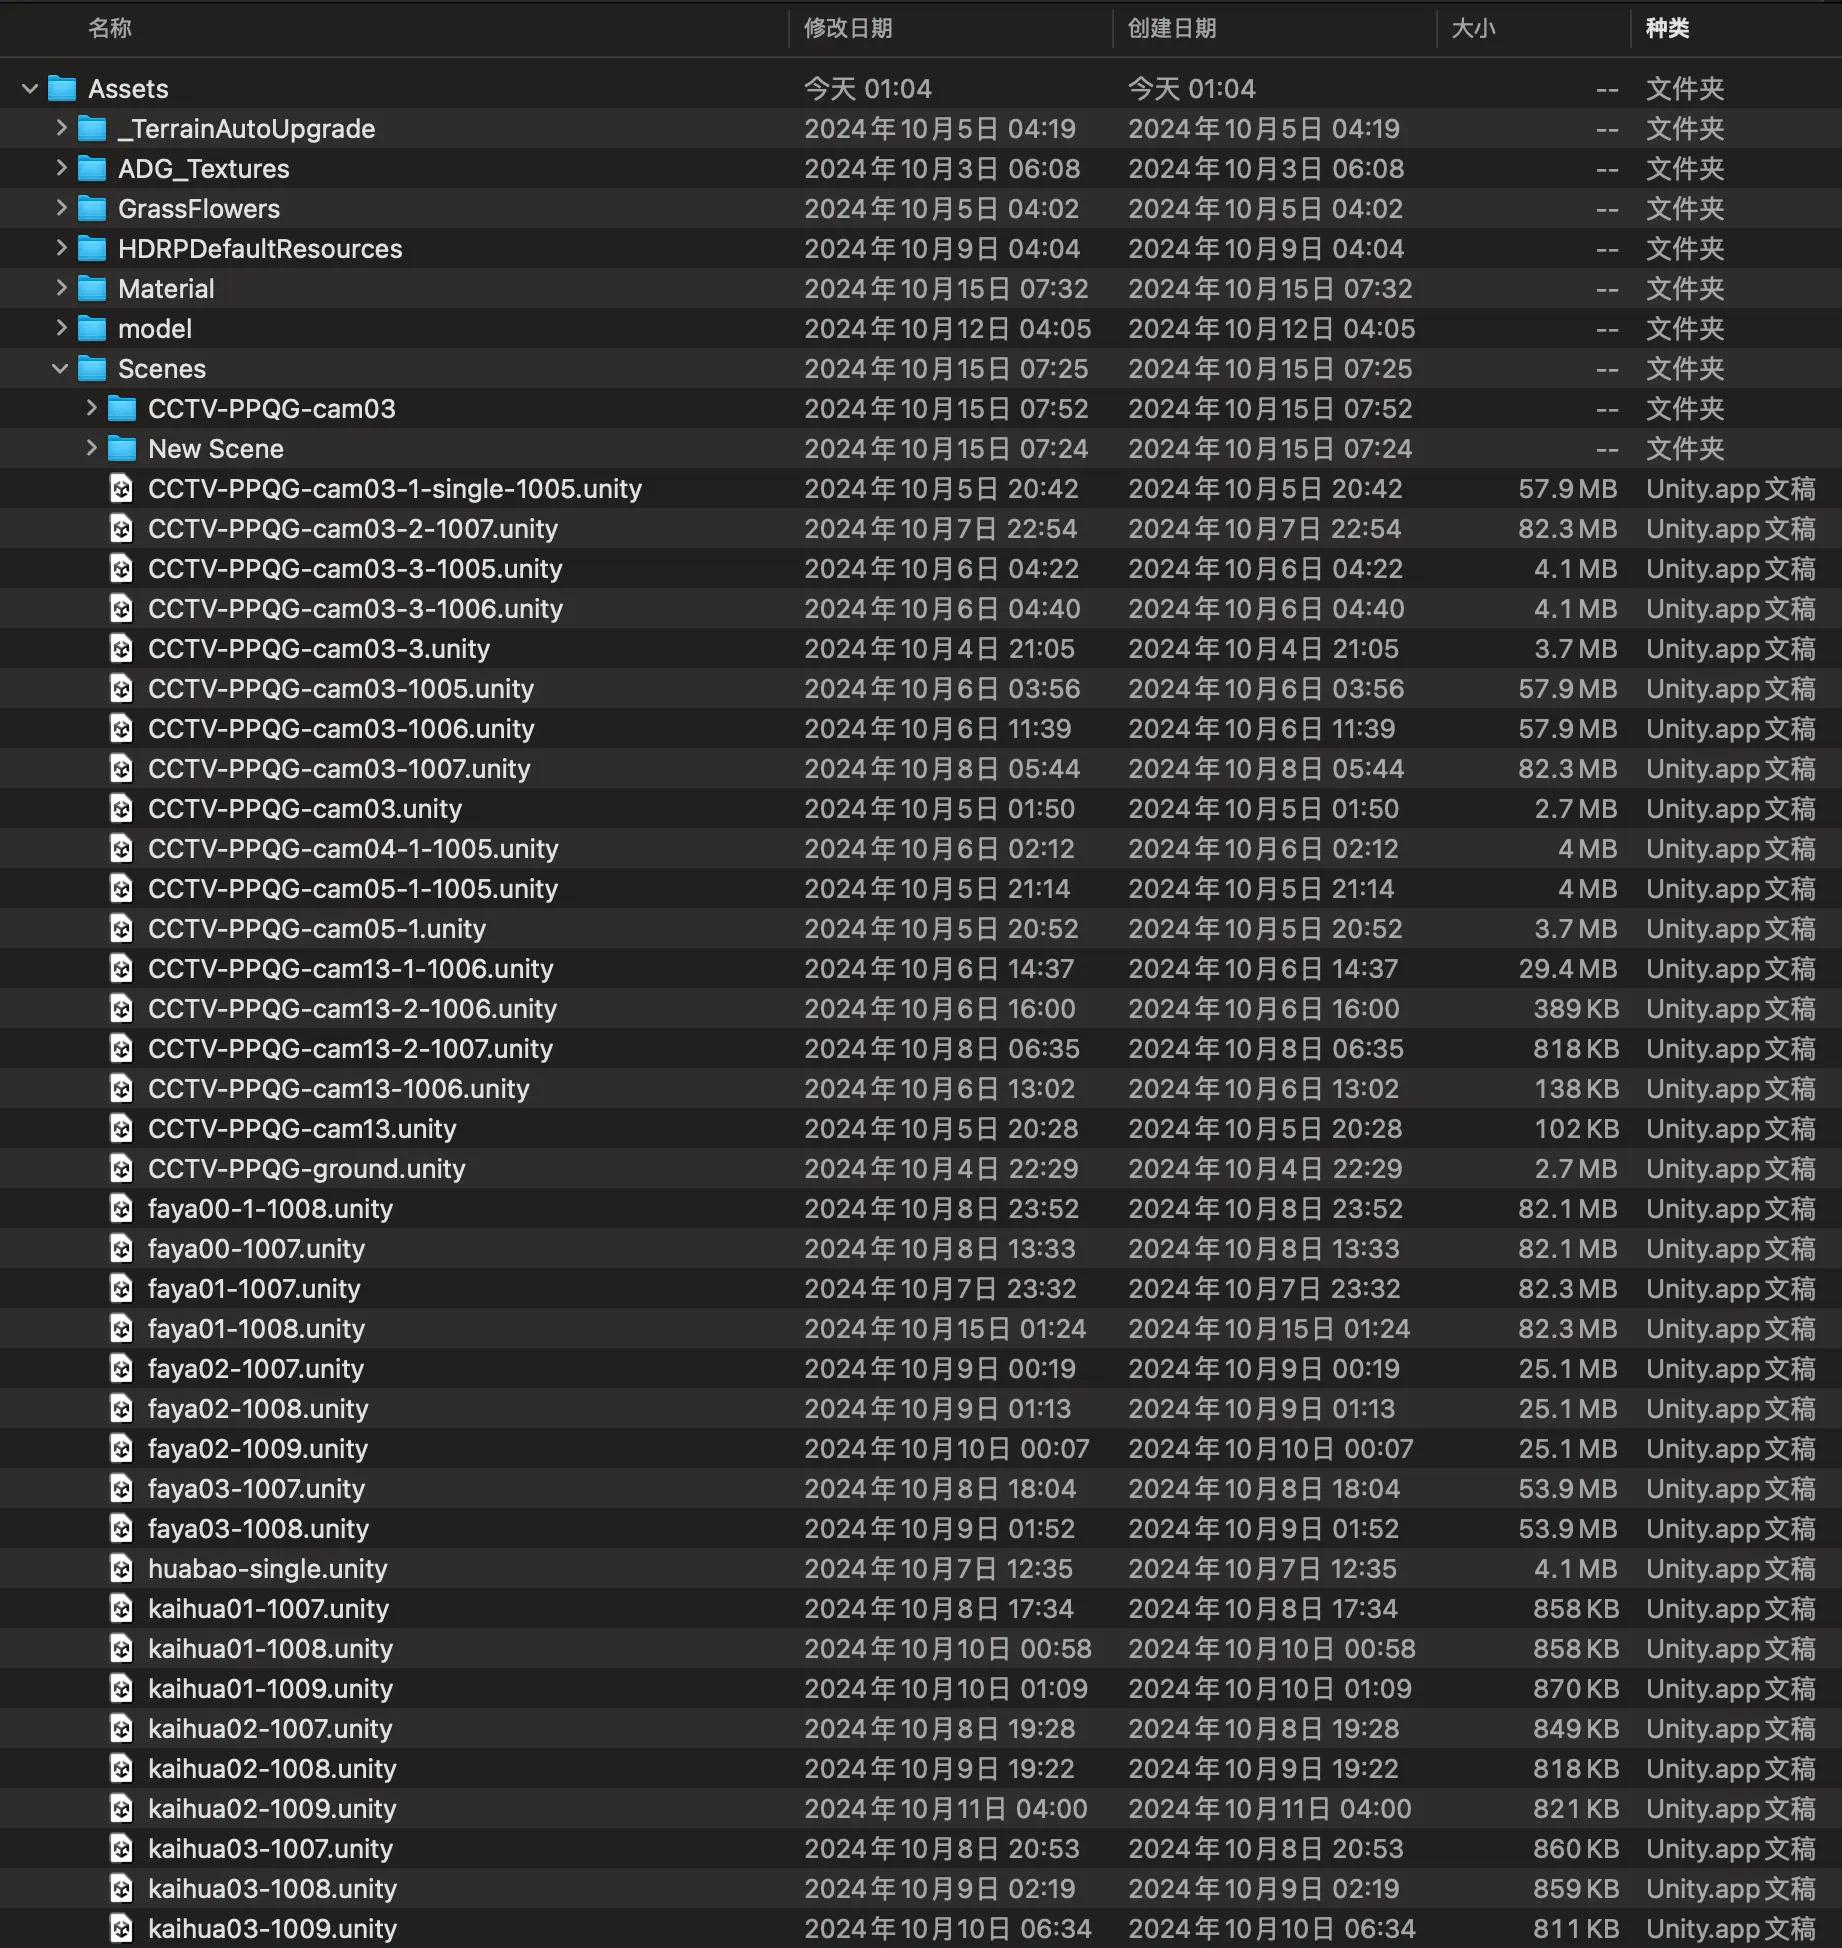The width and height of the screenshot is (1842, 1948).
Task: Expand the HDRPDefaultResources folder arrow
Action: tap(61, 248)
